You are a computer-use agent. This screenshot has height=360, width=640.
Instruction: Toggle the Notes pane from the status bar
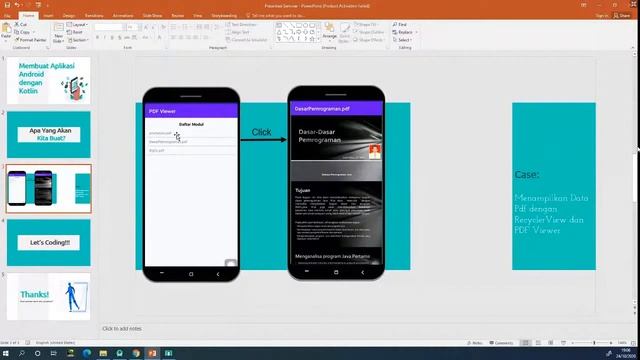(475, 343)
